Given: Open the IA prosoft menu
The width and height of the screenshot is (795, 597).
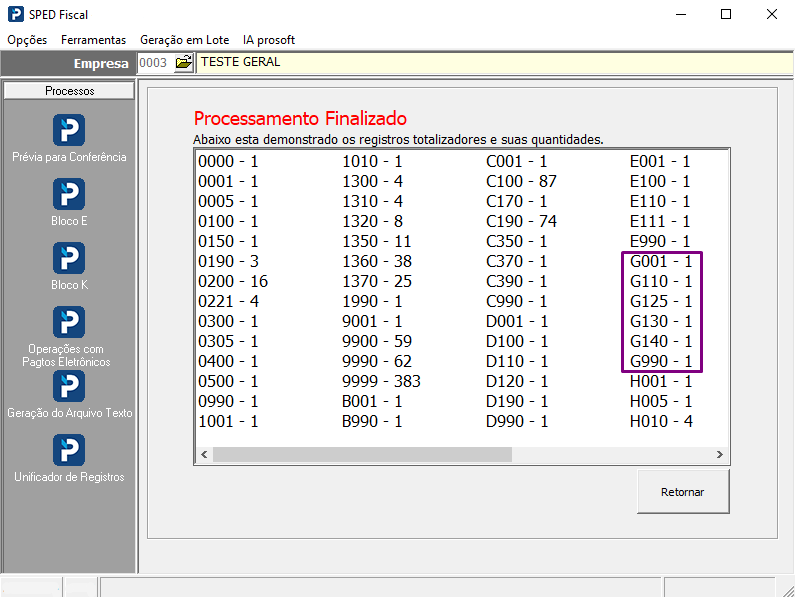Looking at the screenshot, I should (x=269, y=40).
